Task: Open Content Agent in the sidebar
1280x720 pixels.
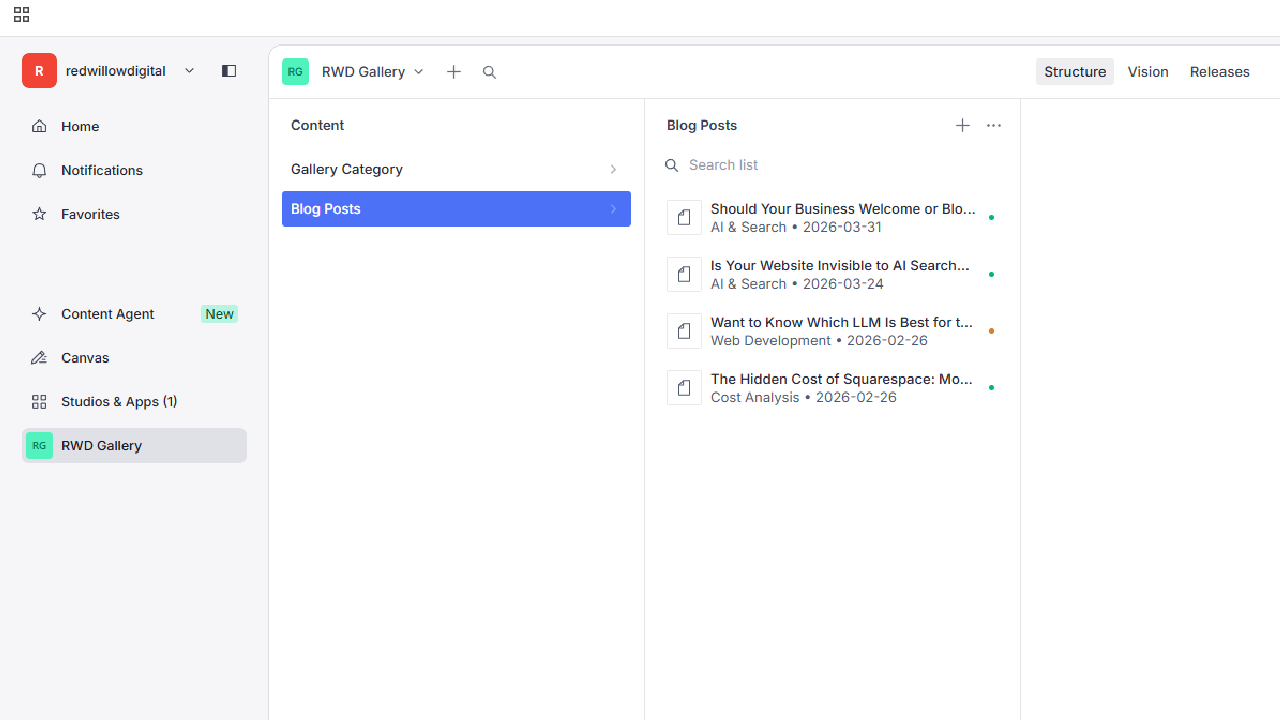Action: click(x=134, y=314)
